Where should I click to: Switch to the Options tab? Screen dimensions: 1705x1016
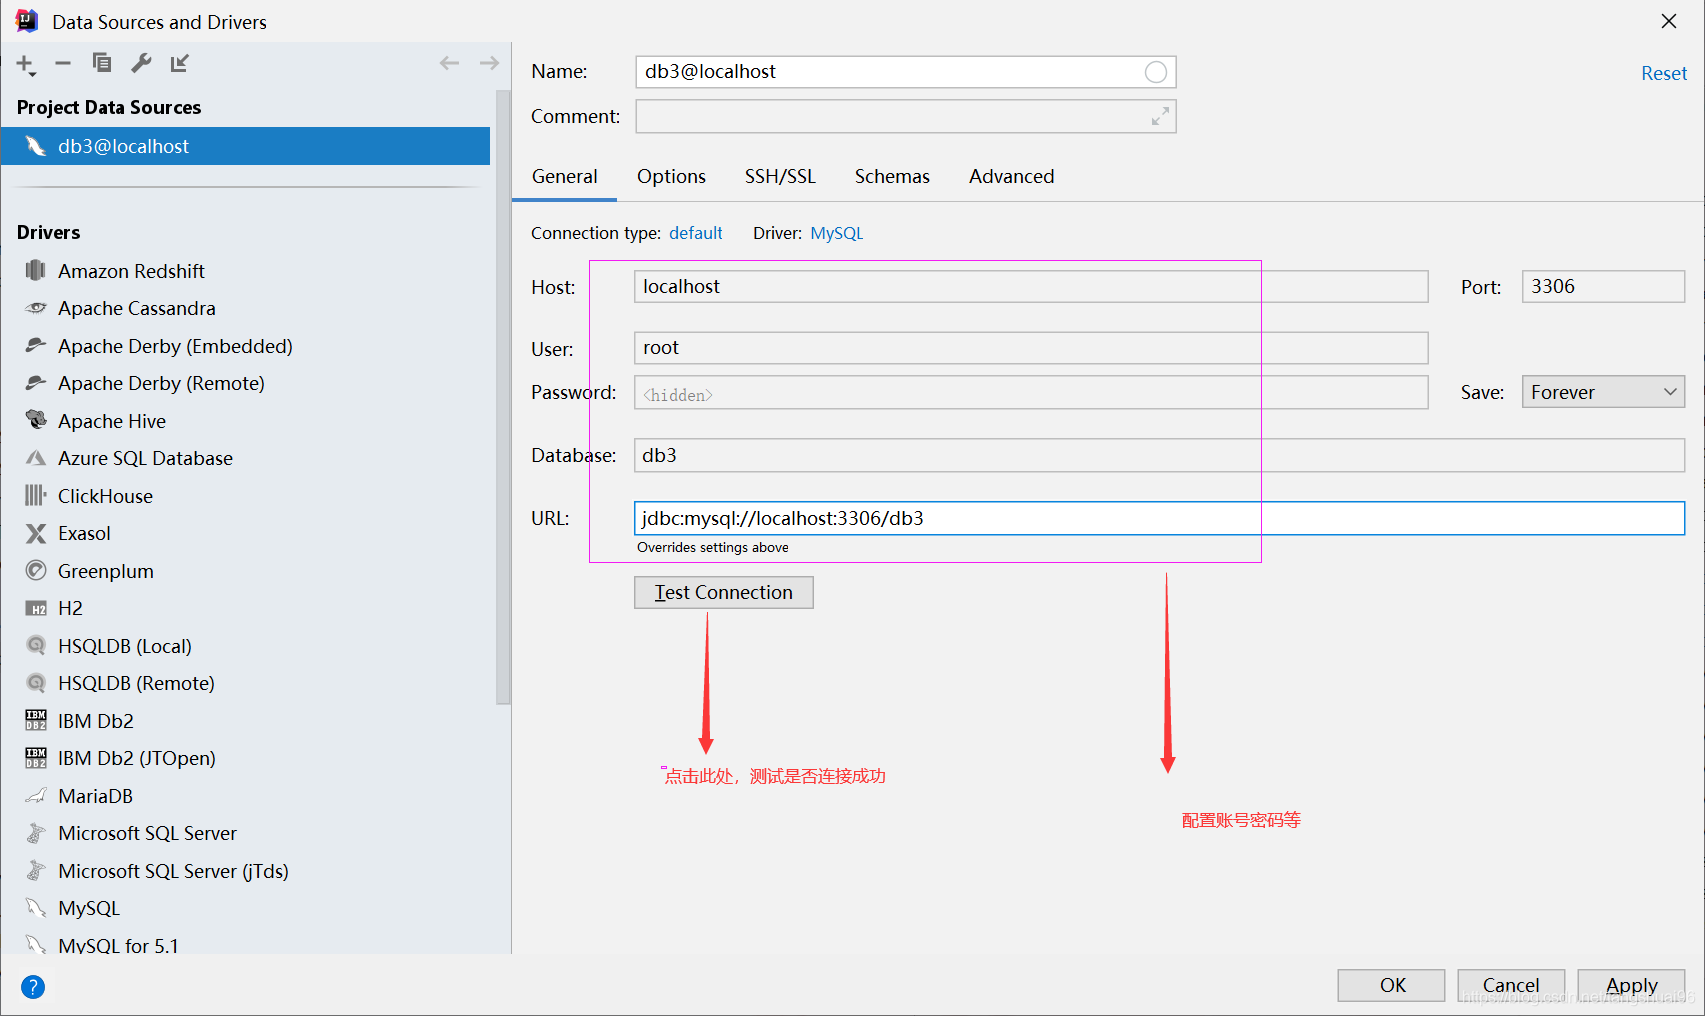point(671,177)
